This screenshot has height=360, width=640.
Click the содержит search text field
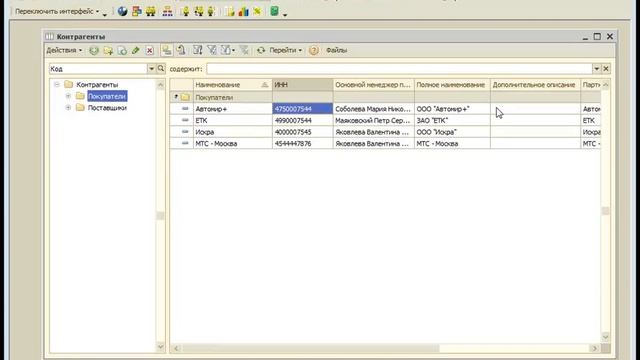click(x=399, y=69)
